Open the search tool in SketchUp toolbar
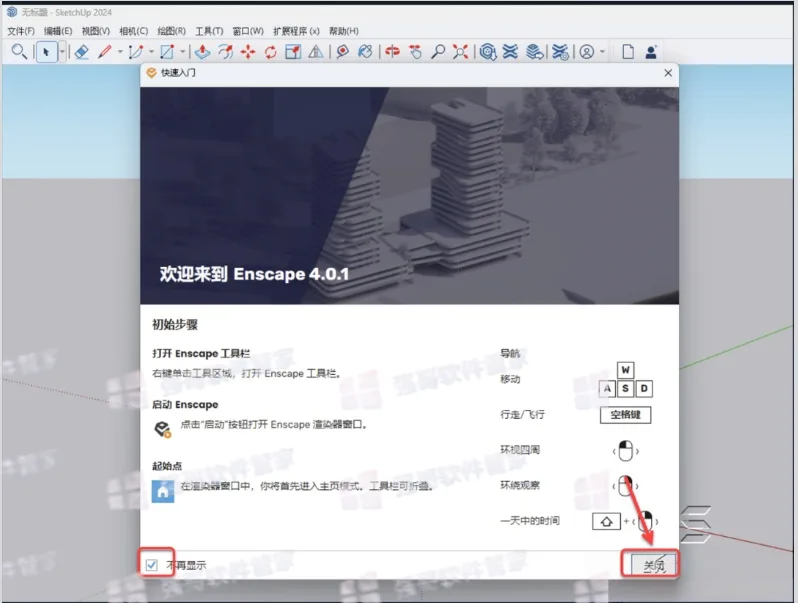 click(x=19, y=51)
